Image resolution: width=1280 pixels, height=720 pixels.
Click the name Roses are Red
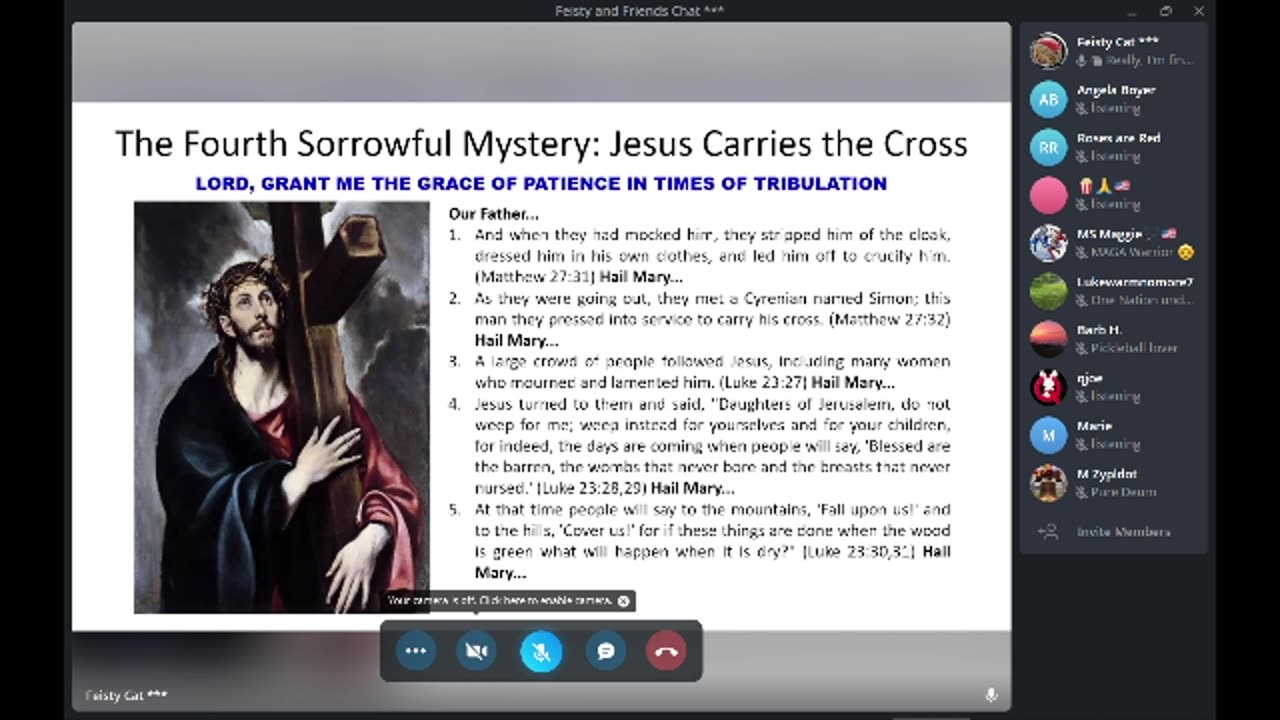point(1118,138)
